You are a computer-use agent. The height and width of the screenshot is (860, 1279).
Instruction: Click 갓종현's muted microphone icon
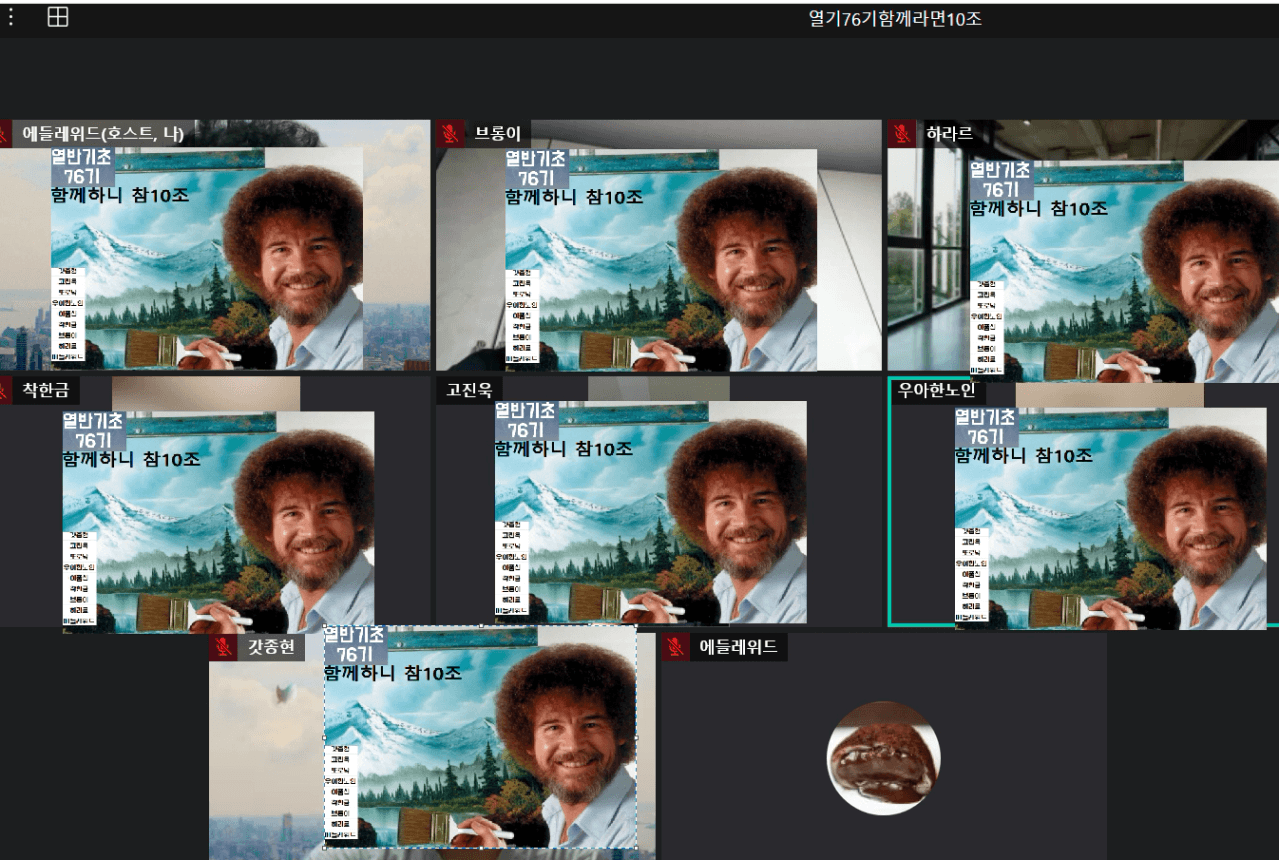tap(223, 647)
